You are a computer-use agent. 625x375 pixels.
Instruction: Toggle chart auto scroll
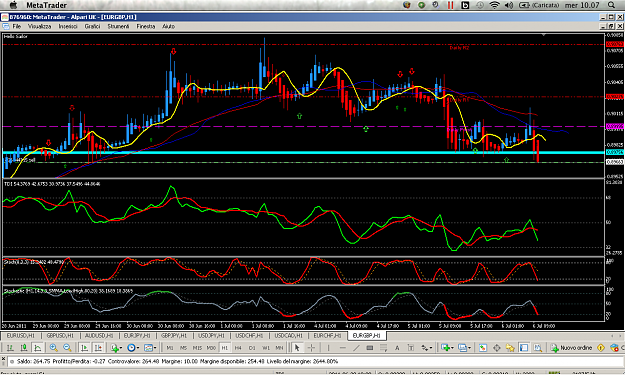[84, 348]
